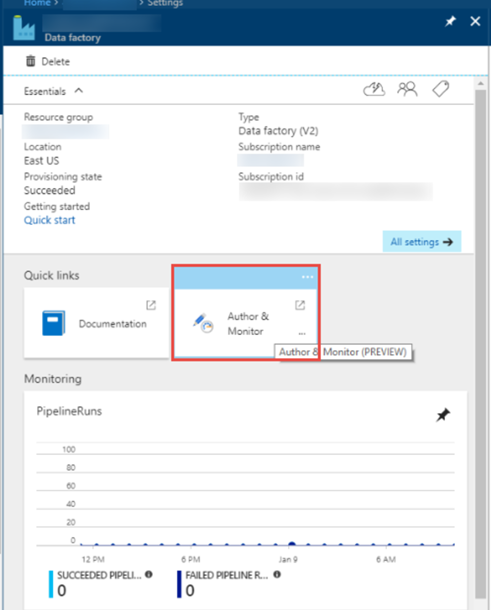Open the Documentation tile
The width and height of the screenshot is (491, 610).
pyautogui.click(x=96, y=323)
